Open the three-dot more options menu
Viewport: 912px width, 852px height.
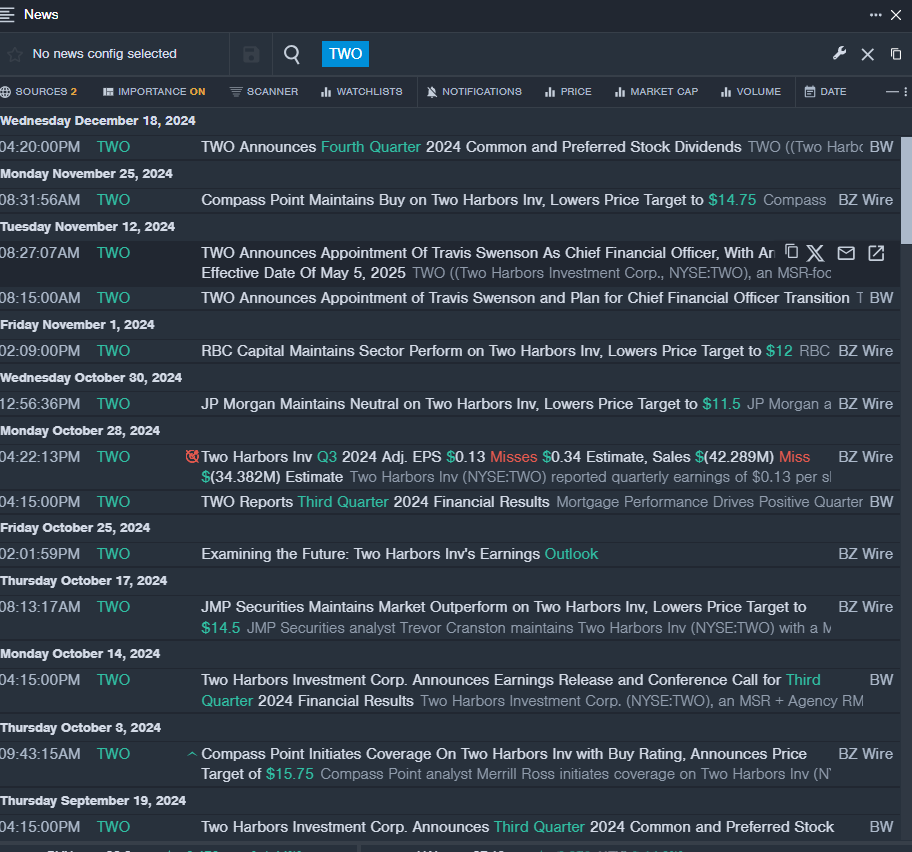click(875, 15)
